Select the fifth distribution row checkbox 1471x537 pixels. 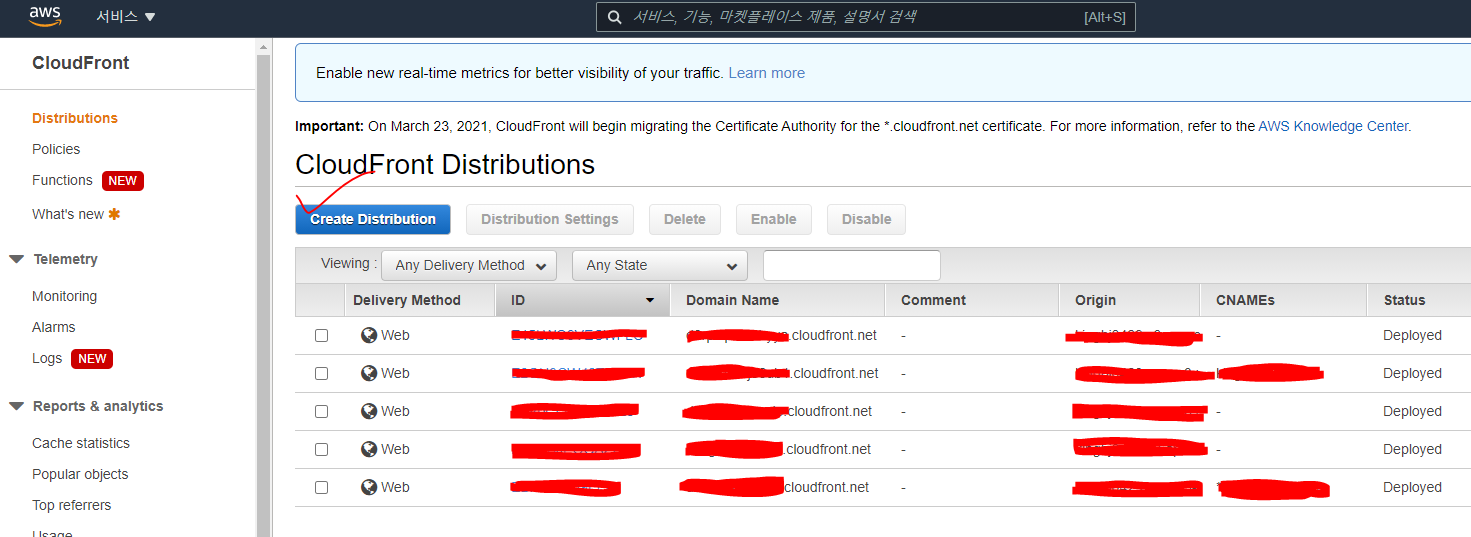(x=321, y=487)
